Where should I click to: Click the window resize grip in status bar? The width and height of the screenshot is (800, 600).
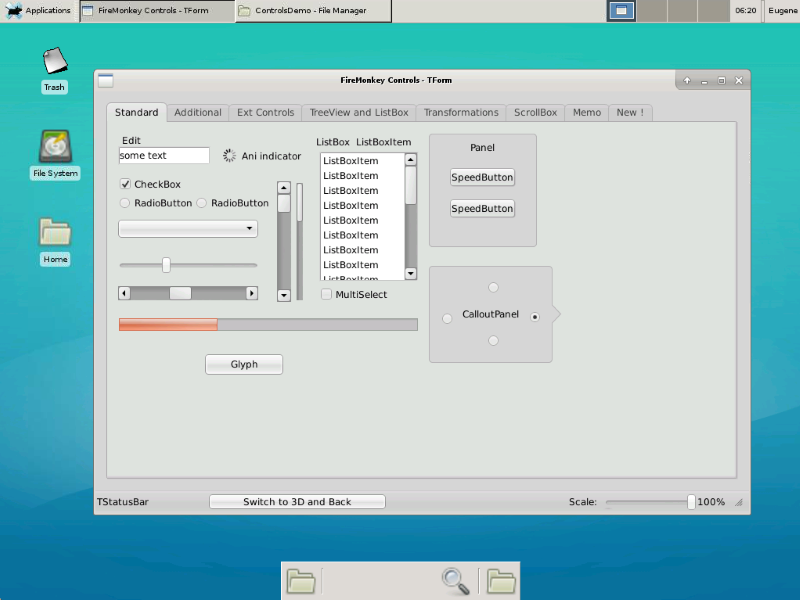coord(739,502)
